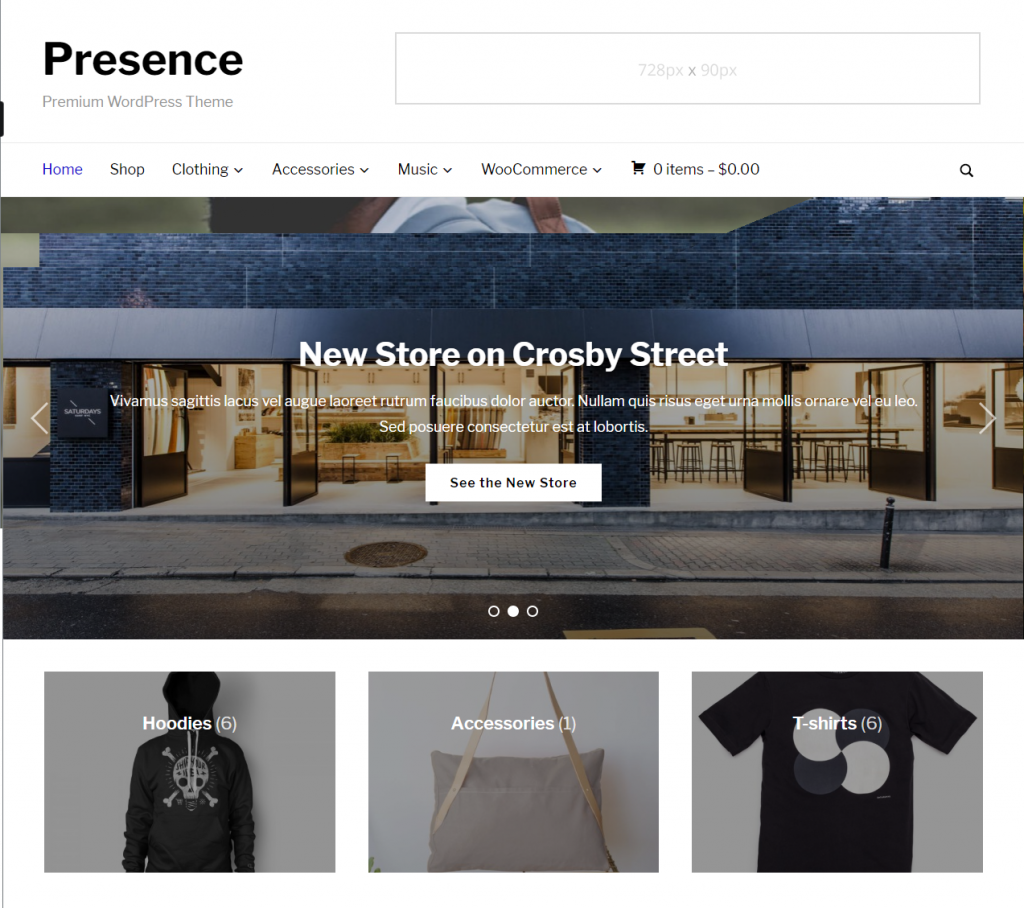
Task: Go to the Home menu item
Action: pos(62,169)
